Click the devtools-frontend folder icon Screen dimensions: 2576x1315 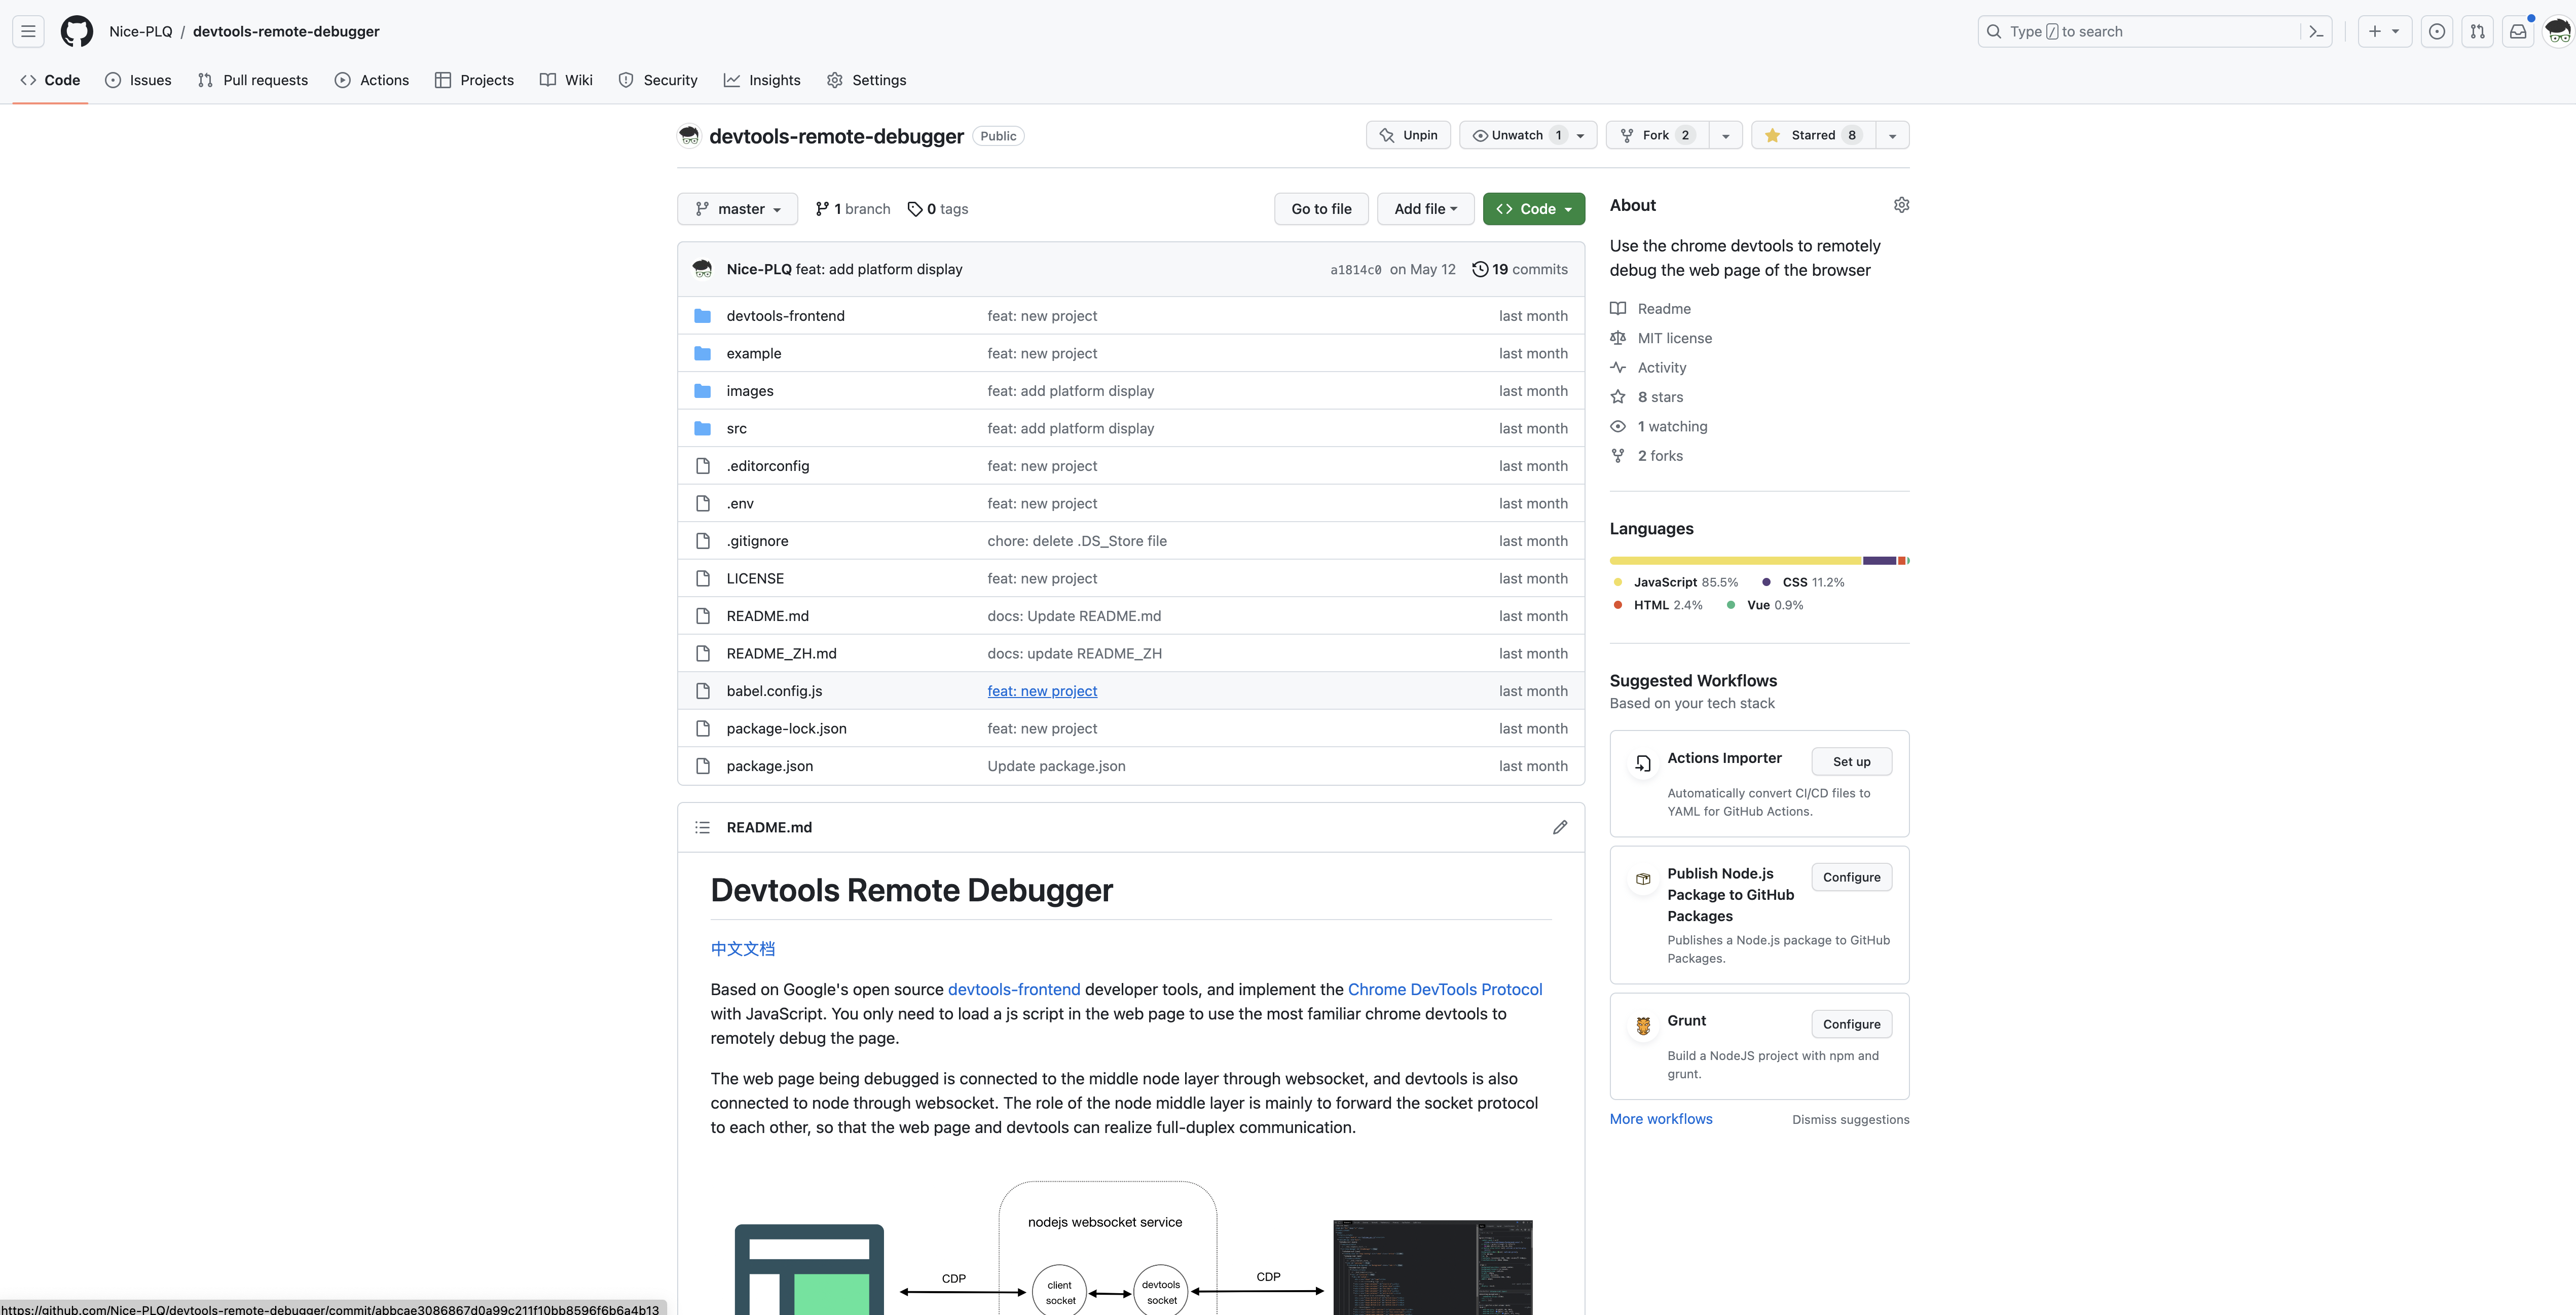(702, 316)
